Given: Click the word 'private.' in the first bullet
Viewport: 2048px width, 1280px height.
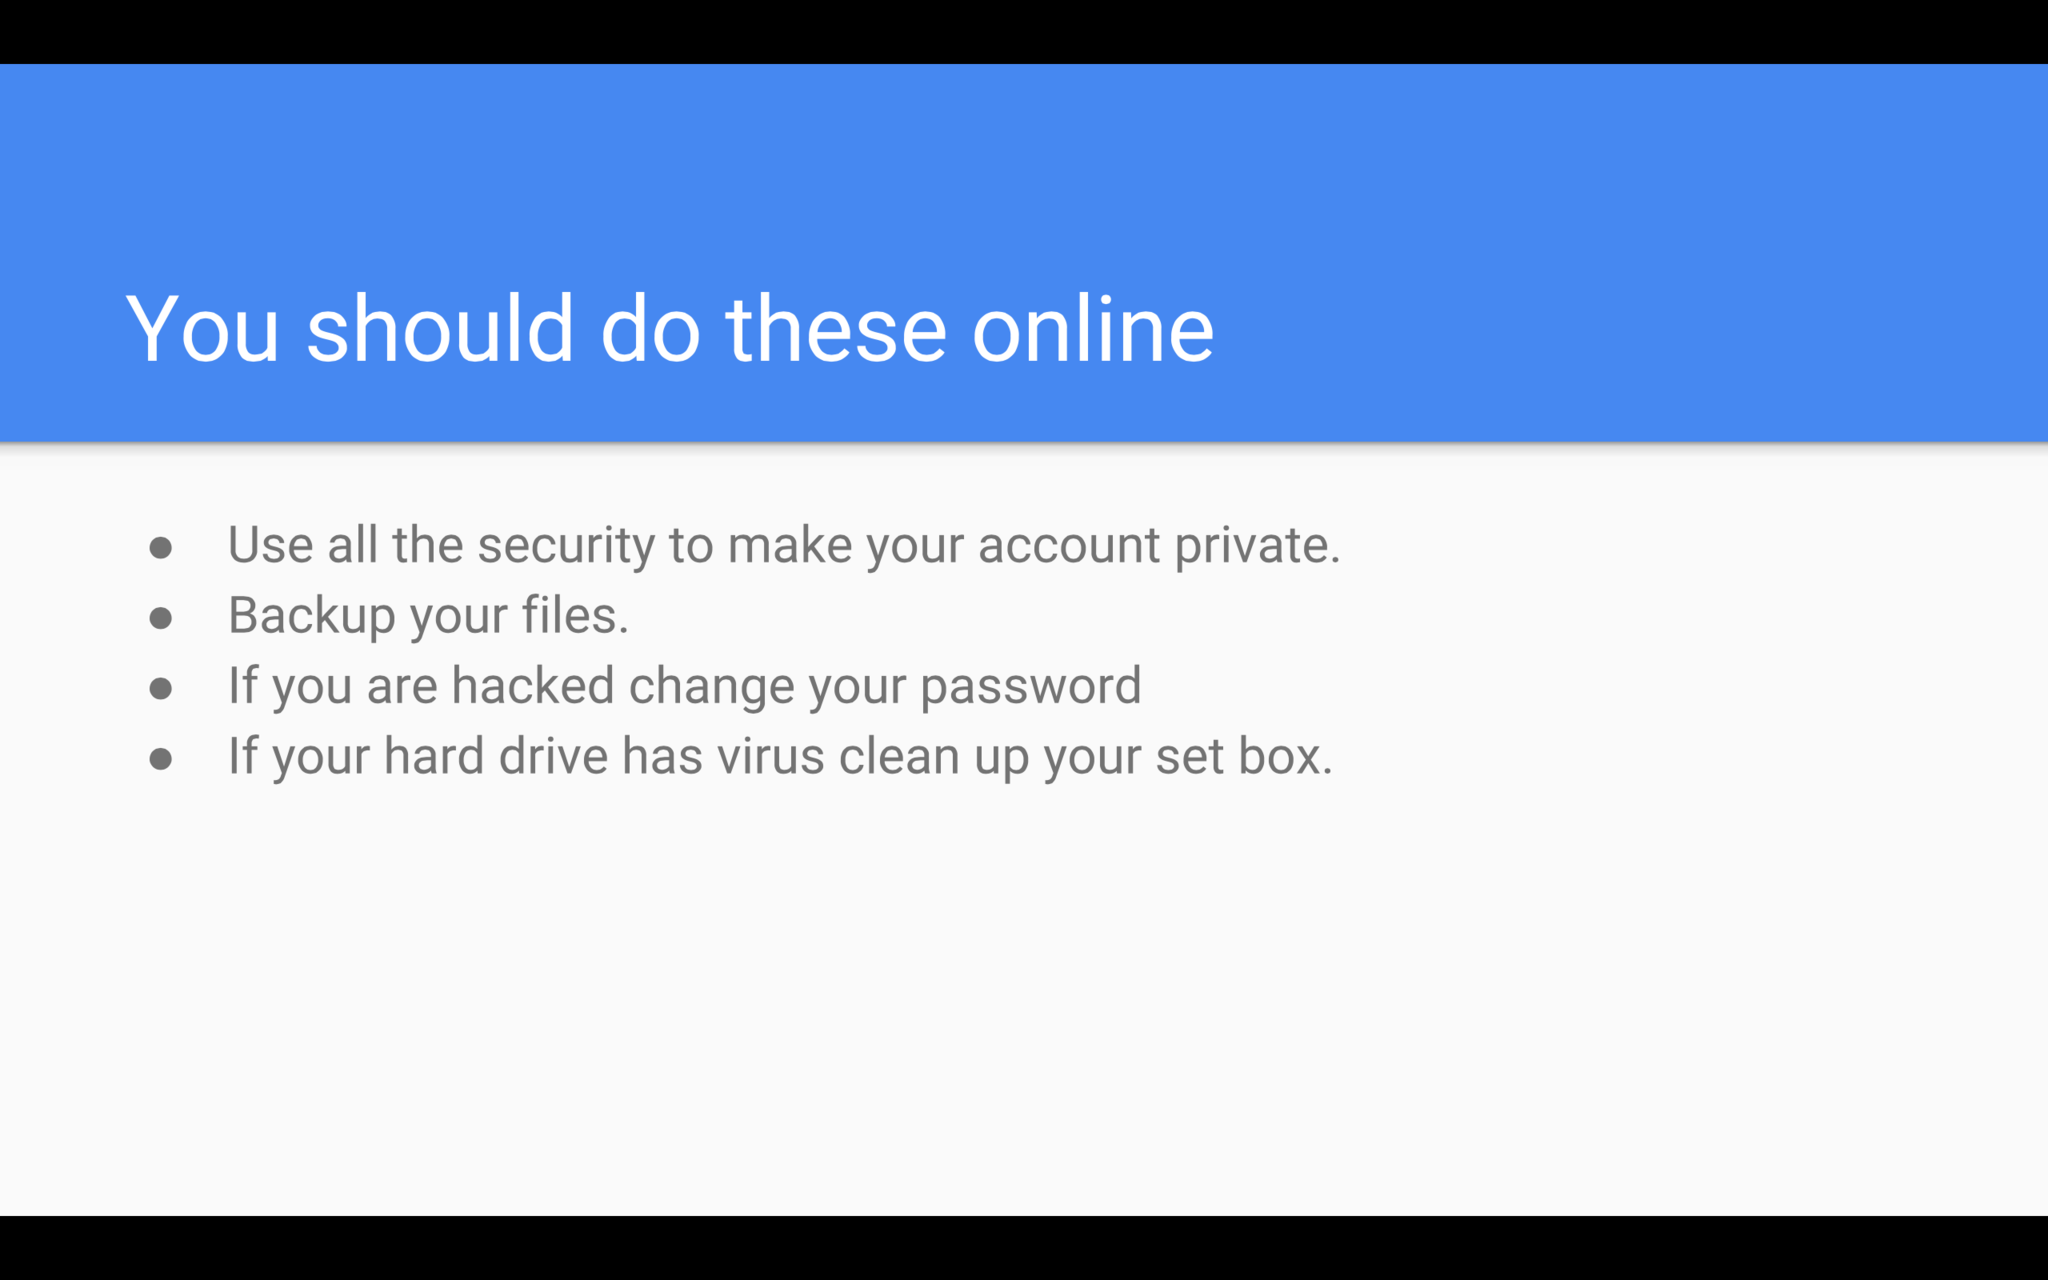Looking at the screenshot, I should 1257,545.
